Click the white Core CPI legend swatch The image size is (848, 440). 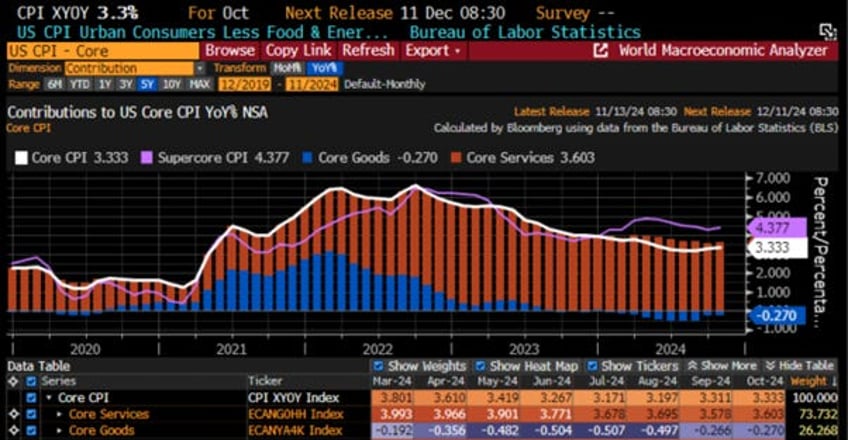[21, 158]
